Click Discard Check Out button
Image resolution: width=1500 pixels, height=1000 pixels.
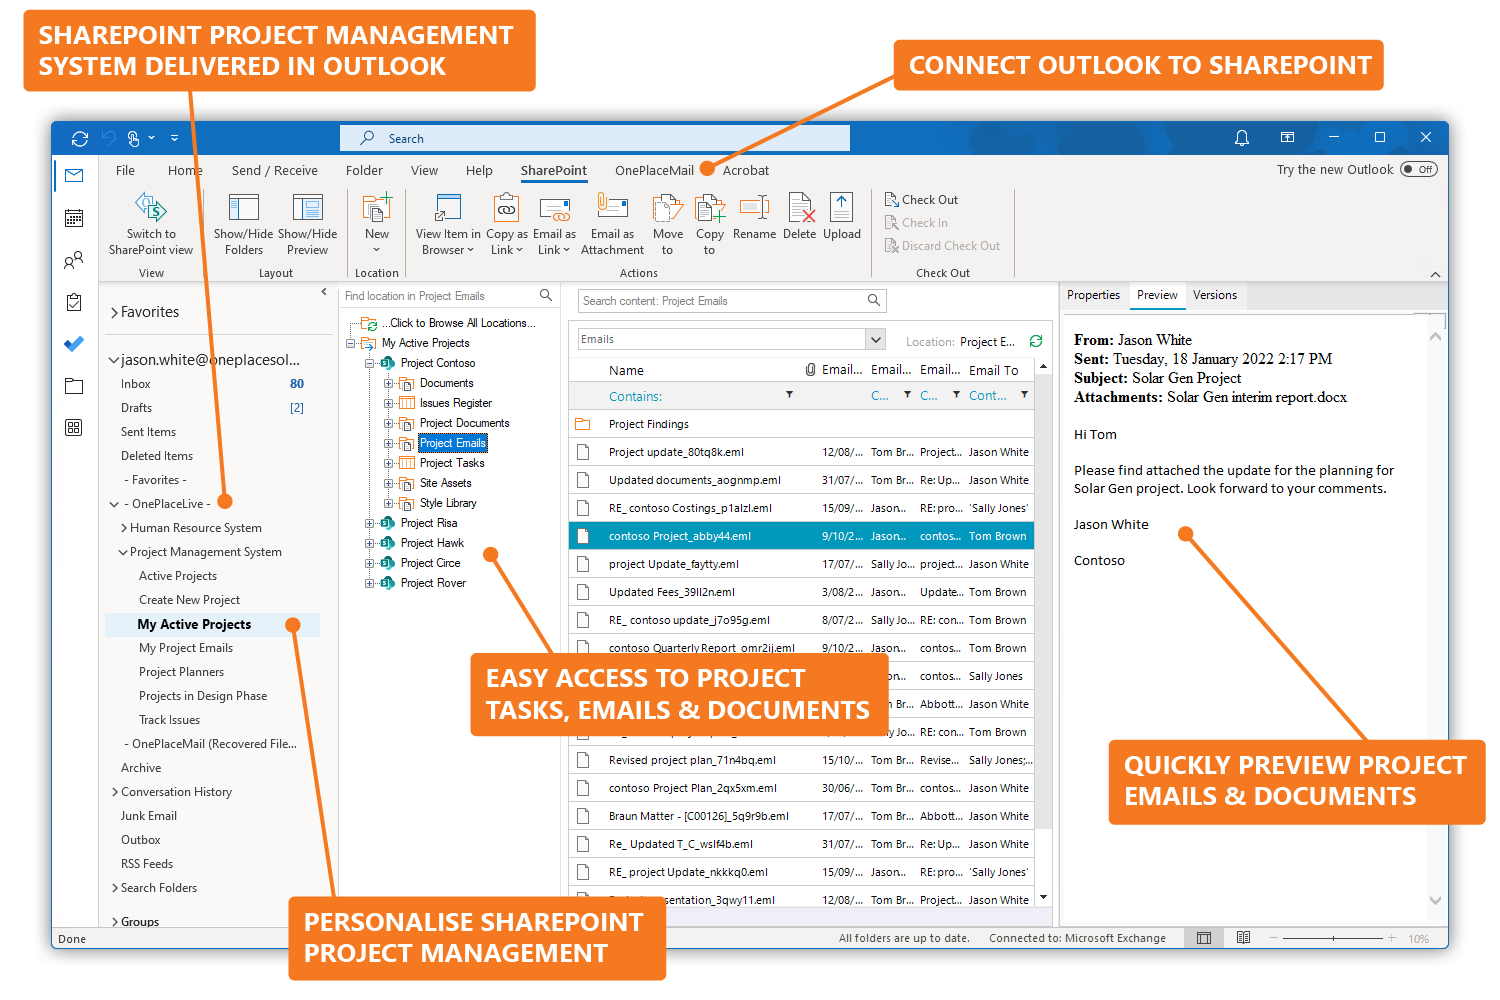[x=942, y=245]
